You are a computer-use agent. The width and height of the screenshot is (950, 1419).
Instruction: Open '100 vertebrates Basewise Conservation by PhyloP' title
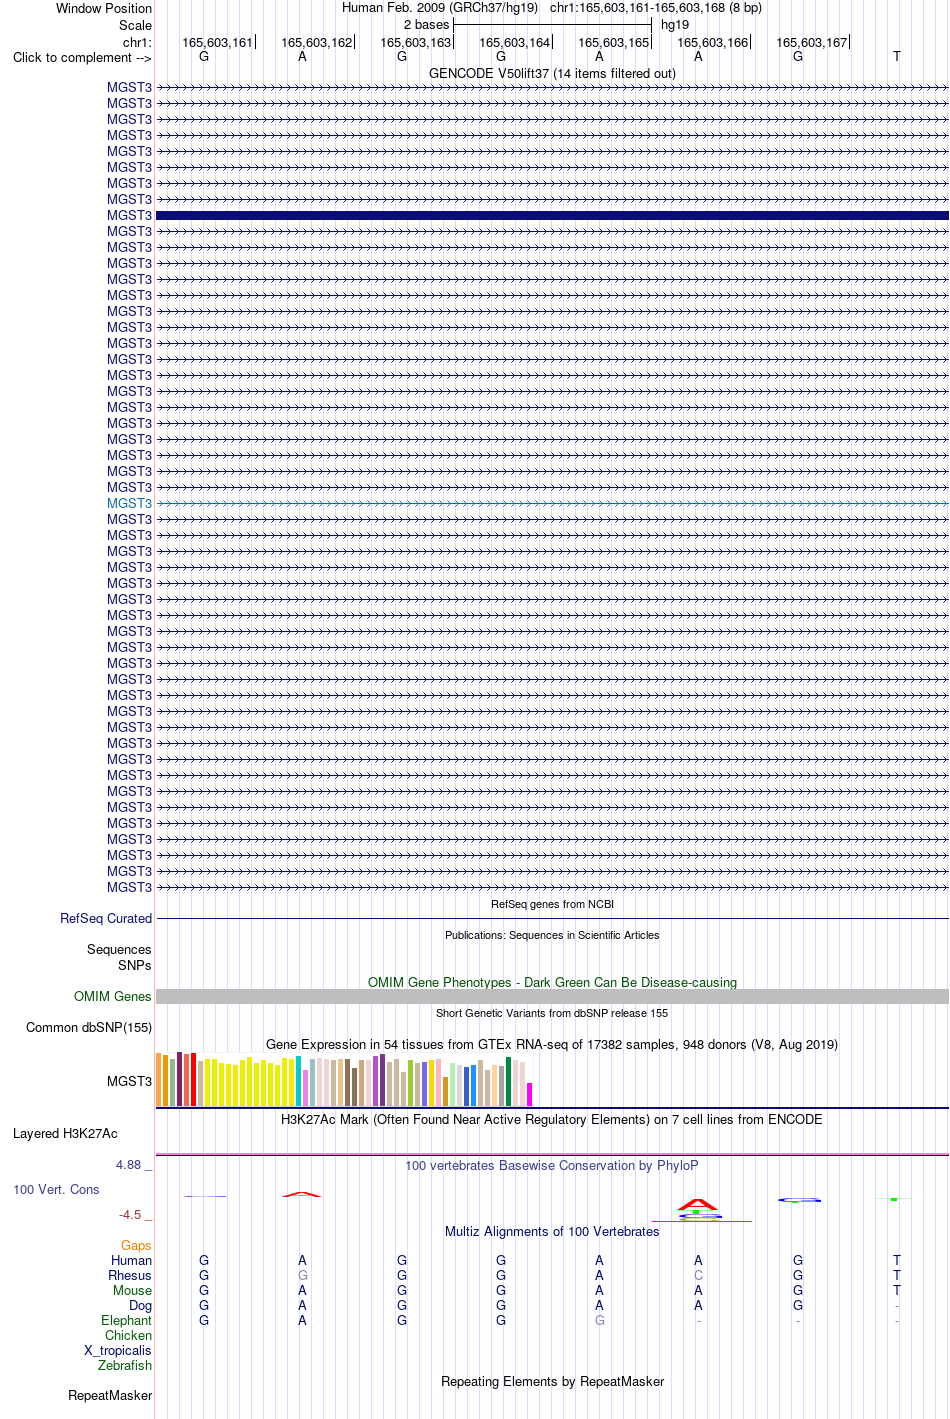click(x=552, y=1165)
